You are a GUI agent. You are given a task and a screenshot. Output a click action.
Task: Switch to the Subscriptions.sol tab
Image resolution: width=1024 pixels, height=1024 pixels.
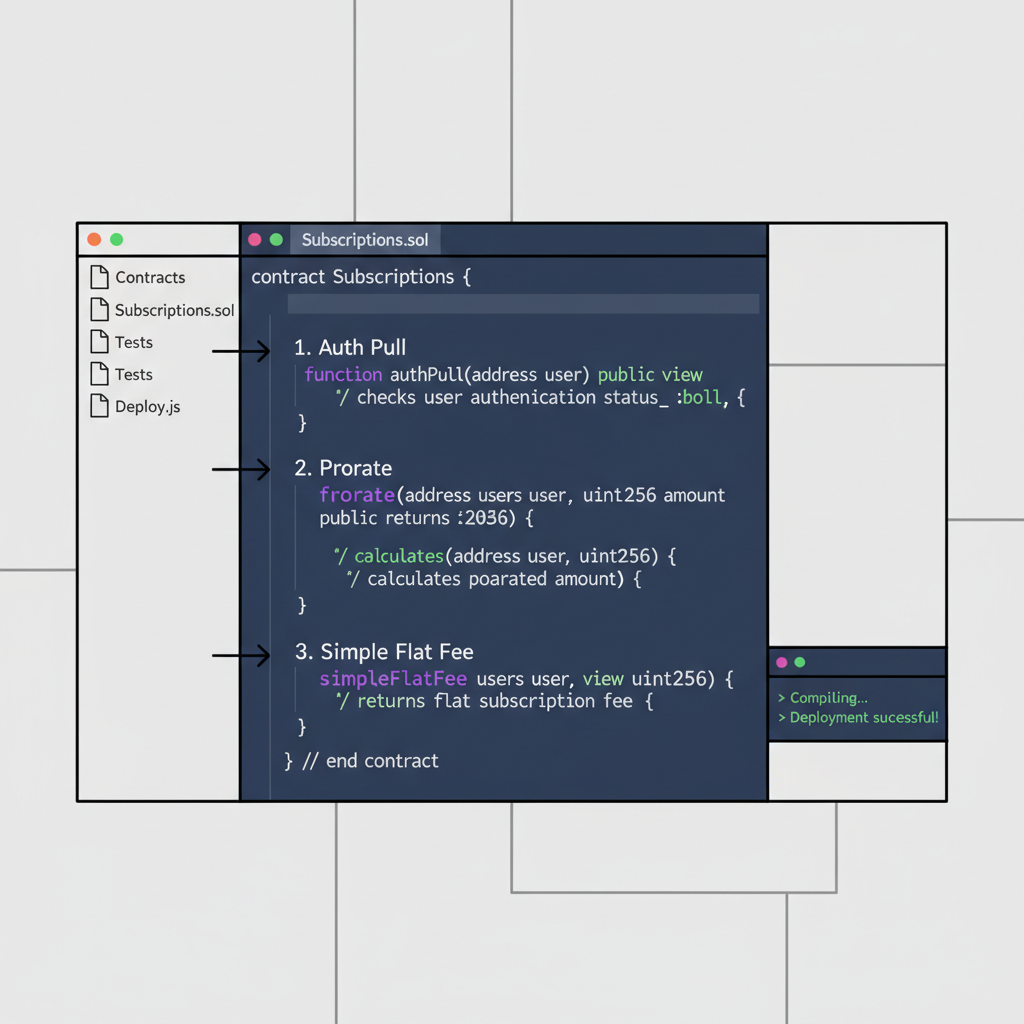click(365, 239)
